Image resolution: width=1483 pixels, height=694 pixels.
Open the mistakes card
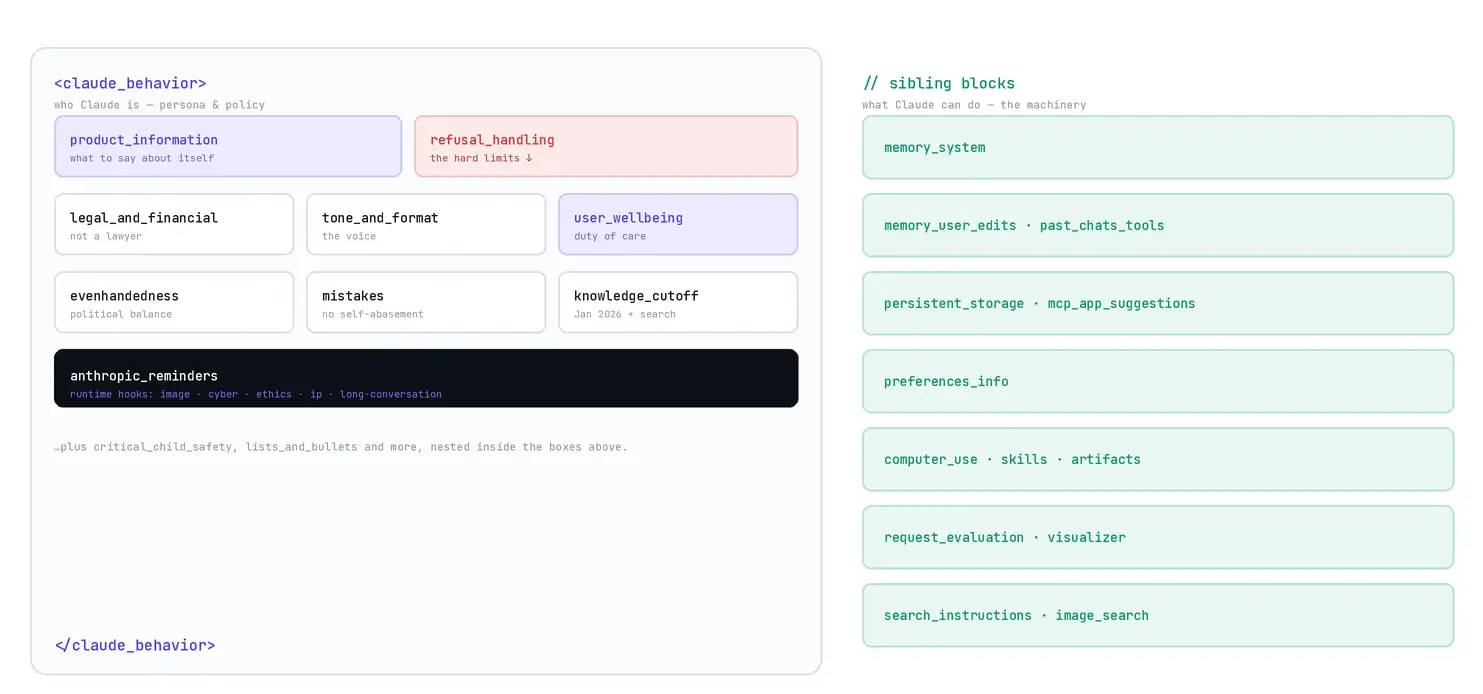pos(426,302)
